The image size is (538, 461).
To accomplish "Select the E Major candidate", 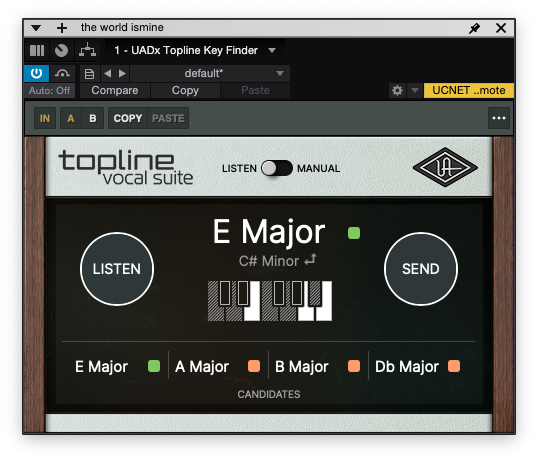I will (x=101, y=367).
